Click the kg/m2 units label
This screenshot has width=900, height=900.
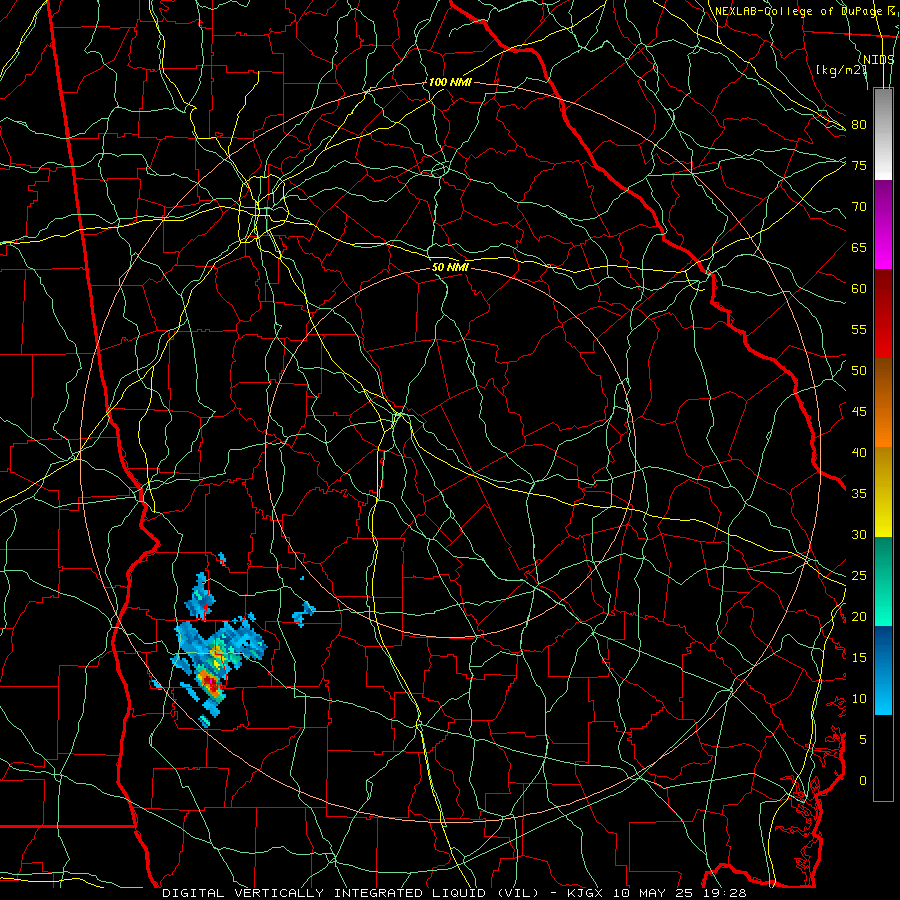pyautogui.click(x=841, y=70)
